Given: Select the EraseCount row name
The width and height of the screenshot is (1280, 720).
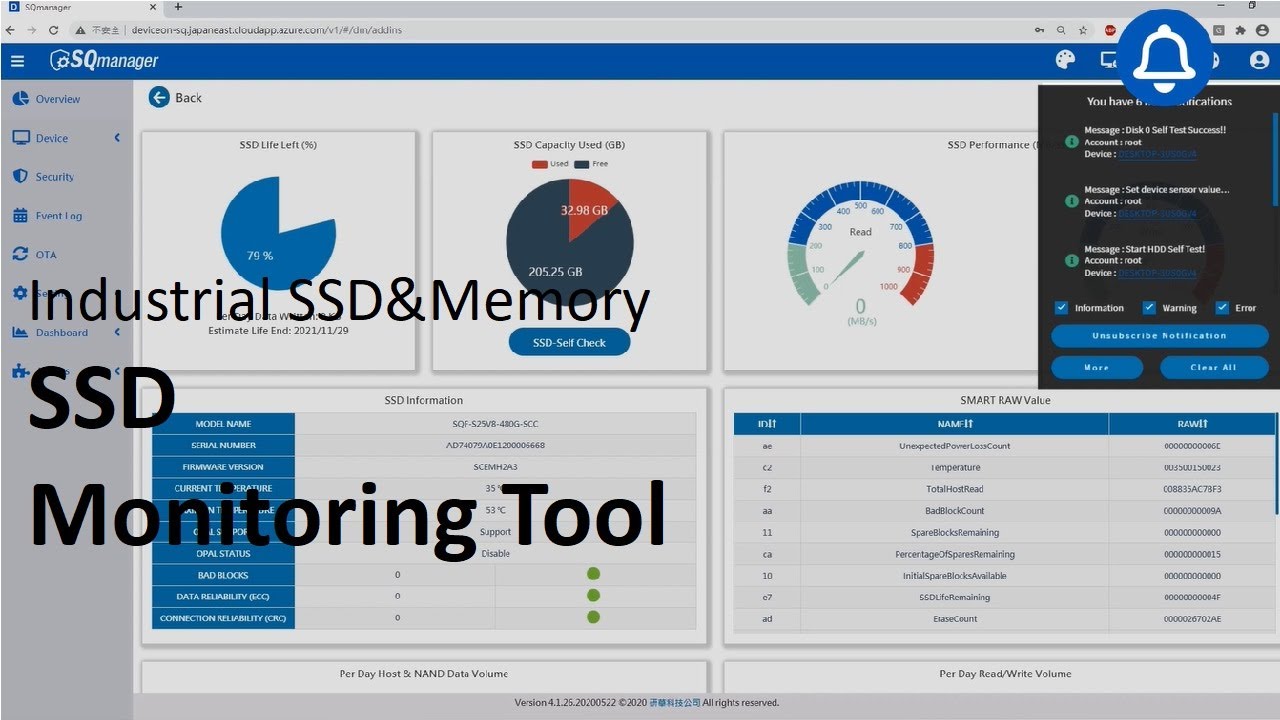Looking at the screenshot, I should 954,619.
